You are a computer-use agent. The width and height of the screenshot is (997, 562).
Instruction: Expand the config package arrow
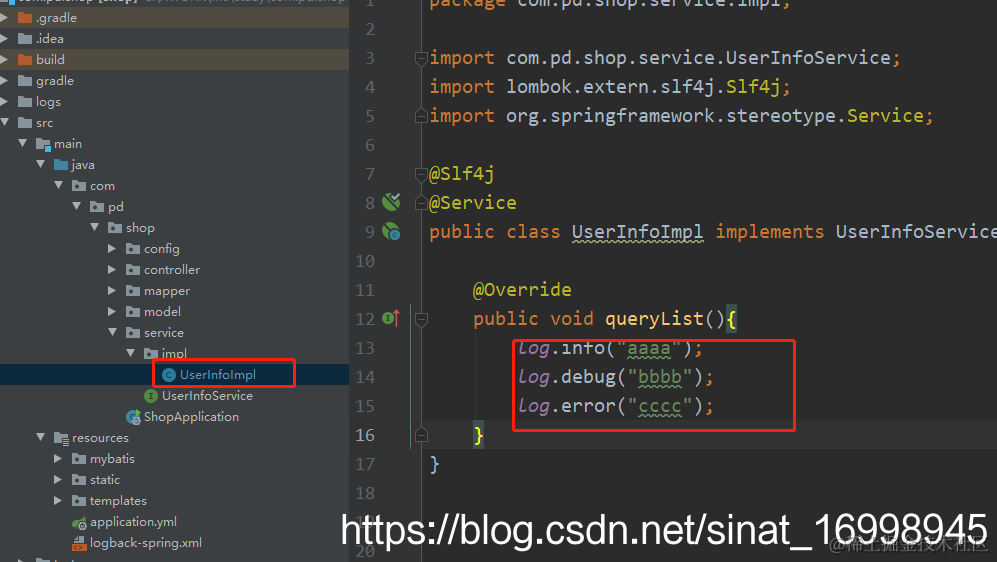point(112,249)
